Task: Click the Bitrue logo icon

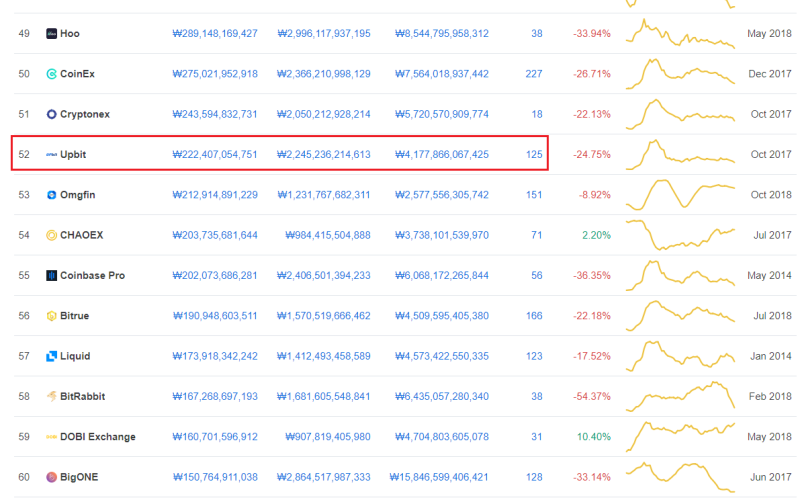Action: tap(52, 316)
